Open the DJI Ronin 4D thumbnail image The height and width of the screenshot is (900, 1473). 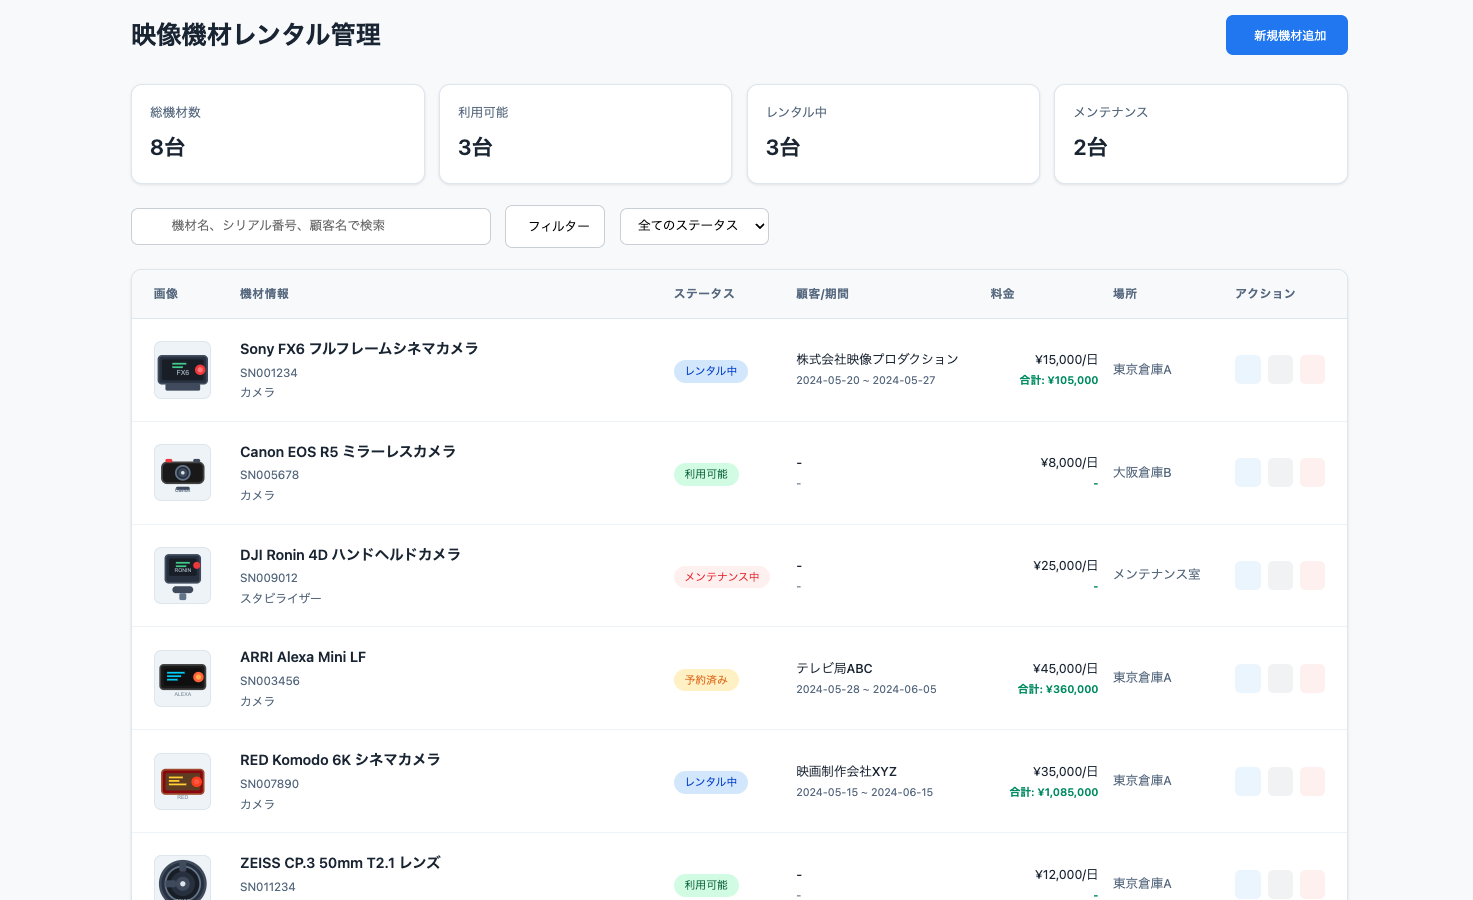183,575
